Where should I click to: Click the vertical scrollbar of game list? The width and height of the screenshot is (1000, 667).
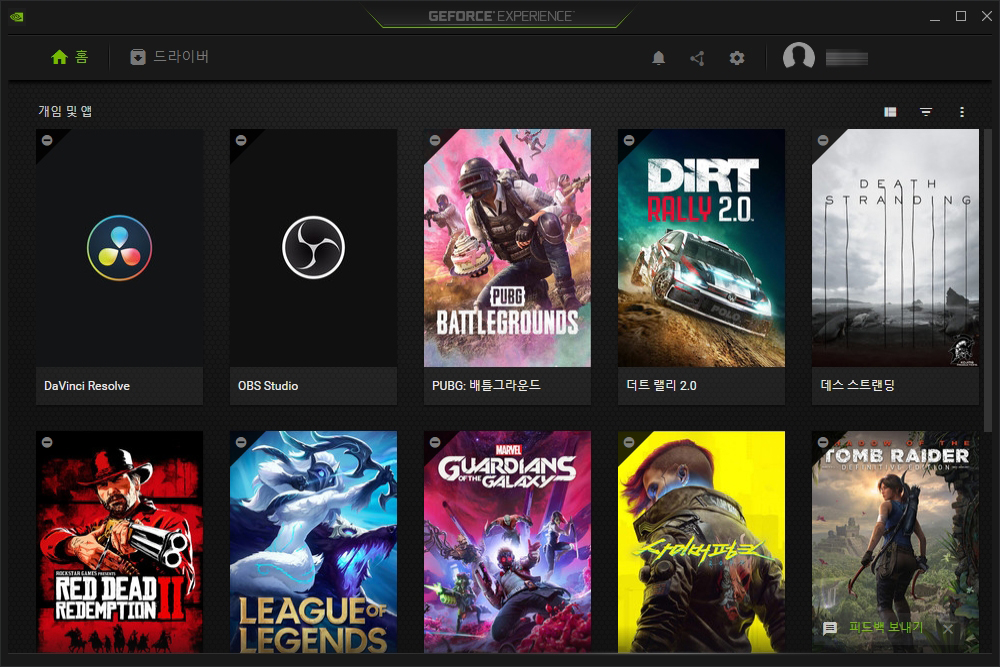tap(988, 281)
